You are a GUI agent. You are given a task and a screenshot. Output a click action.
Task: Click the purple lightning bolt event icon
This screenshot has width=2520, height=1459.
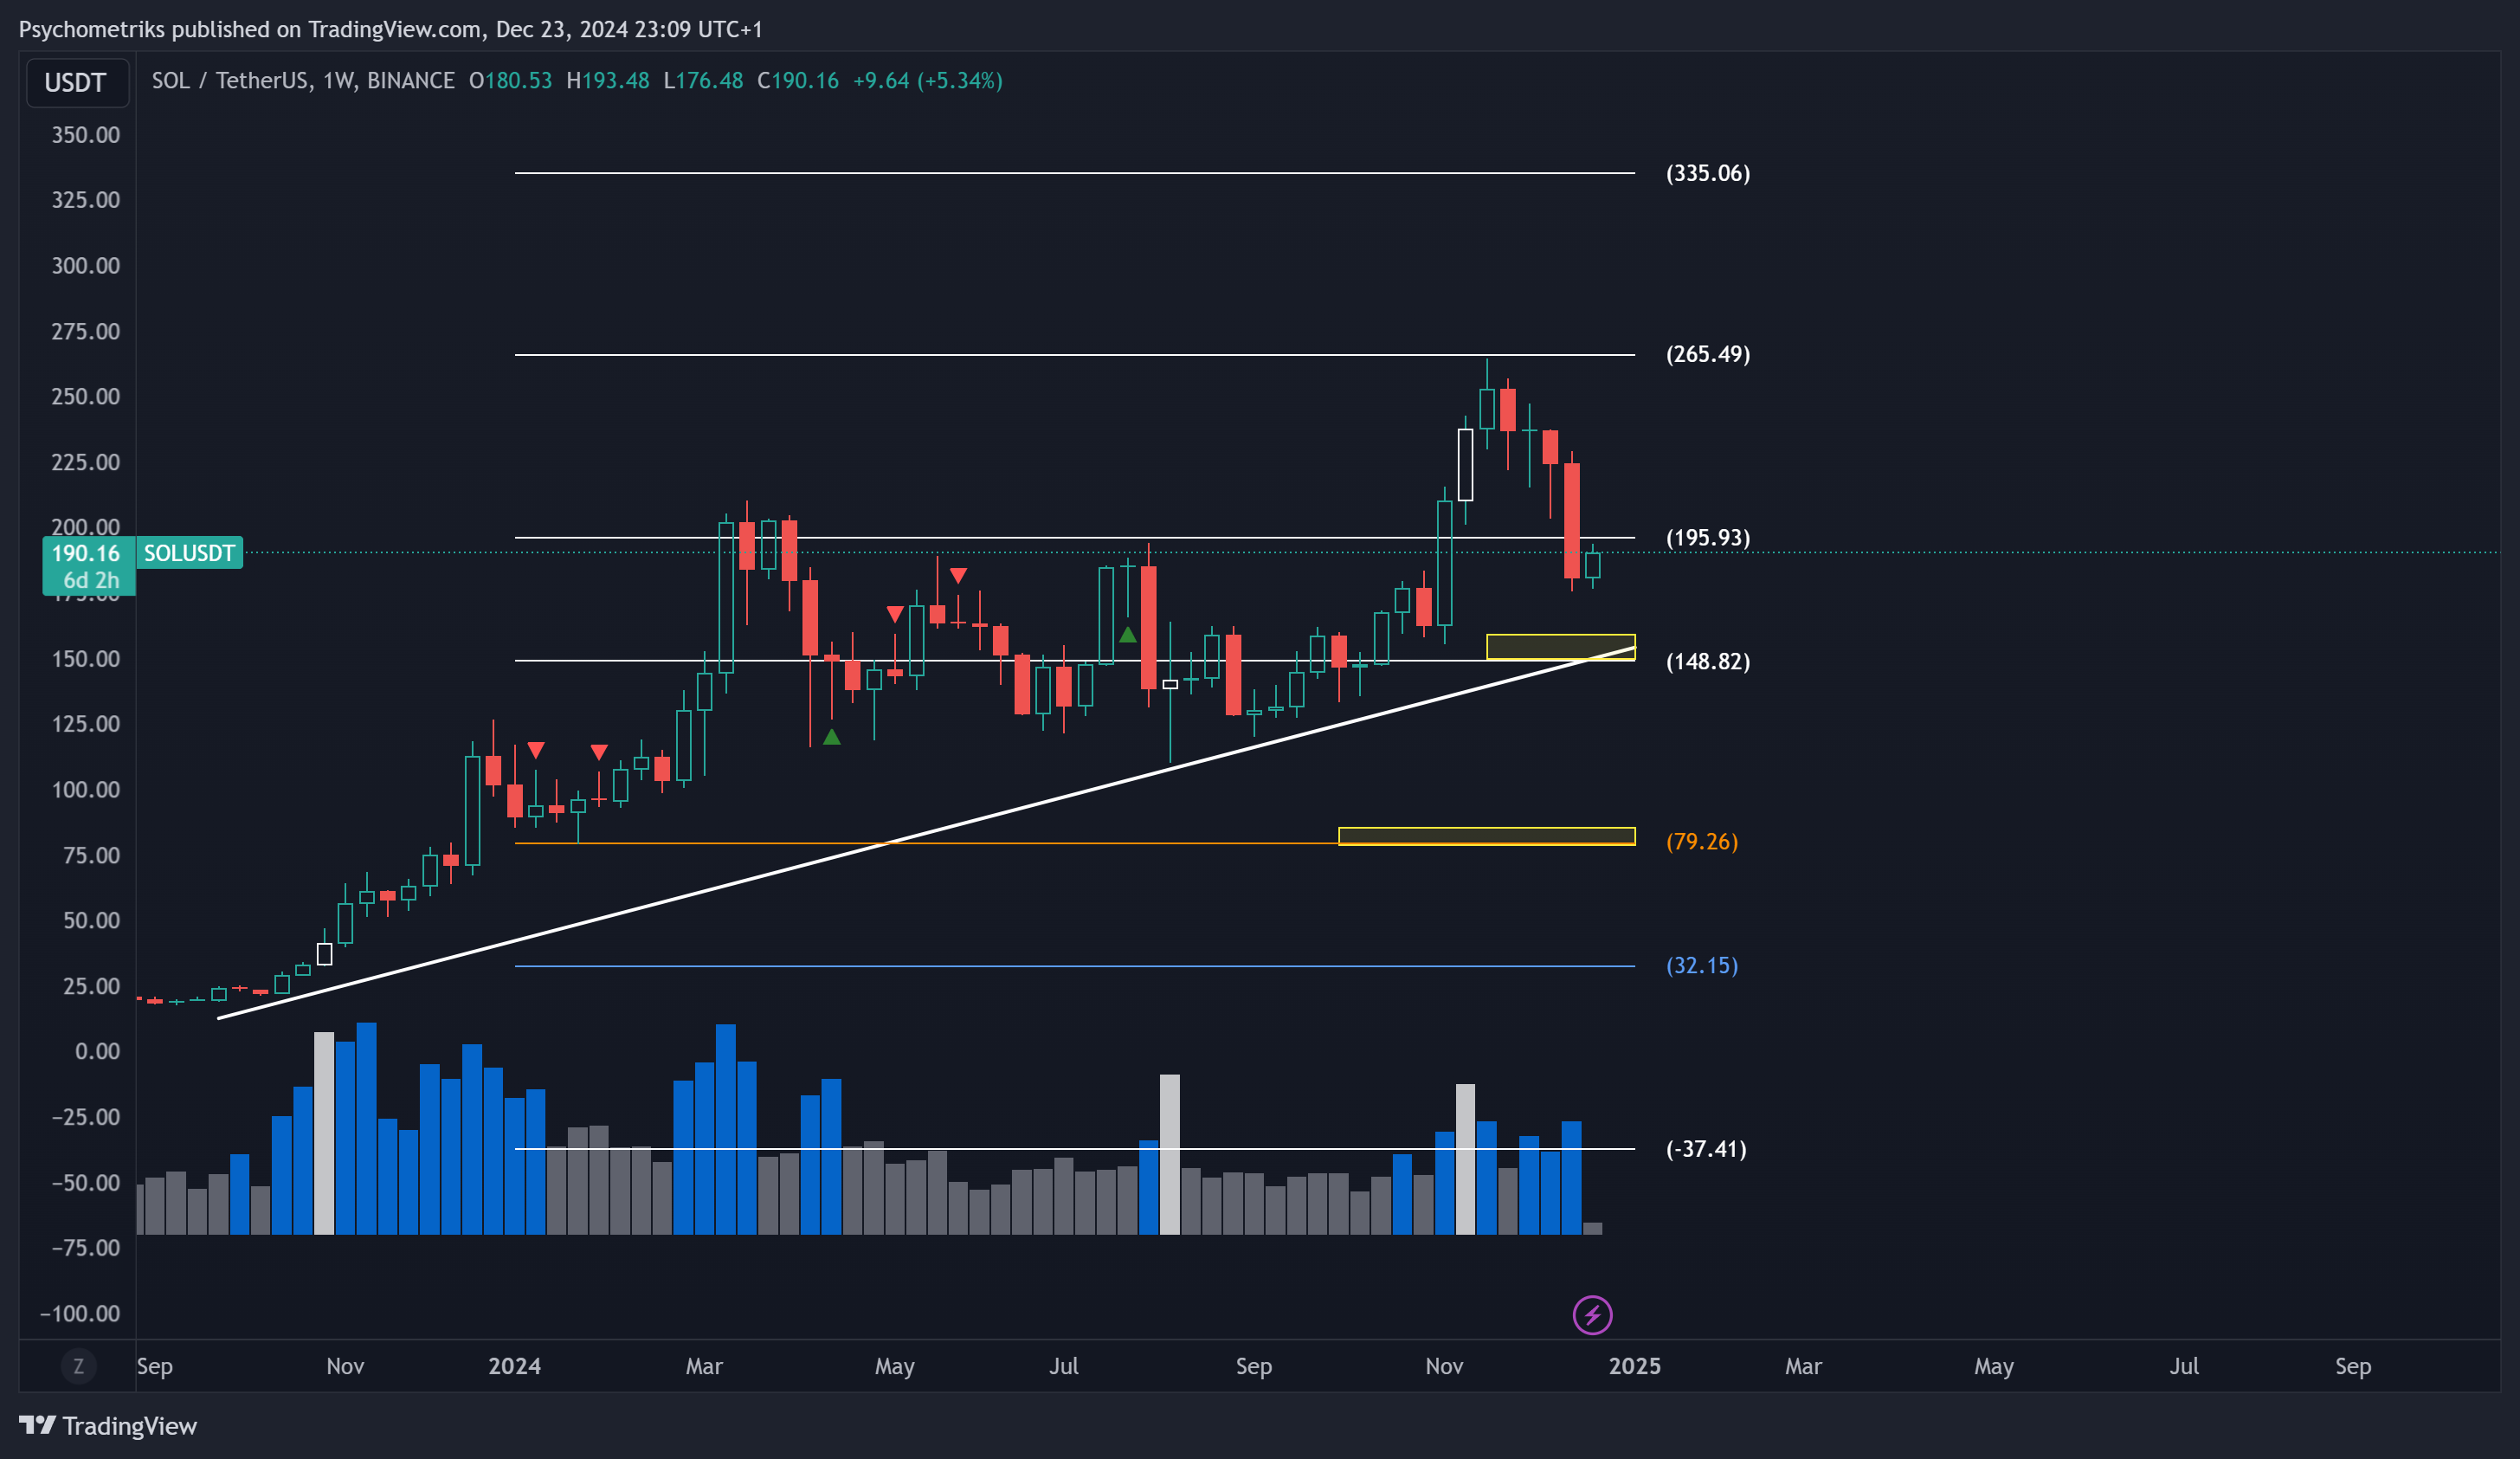(1592, 1315)
